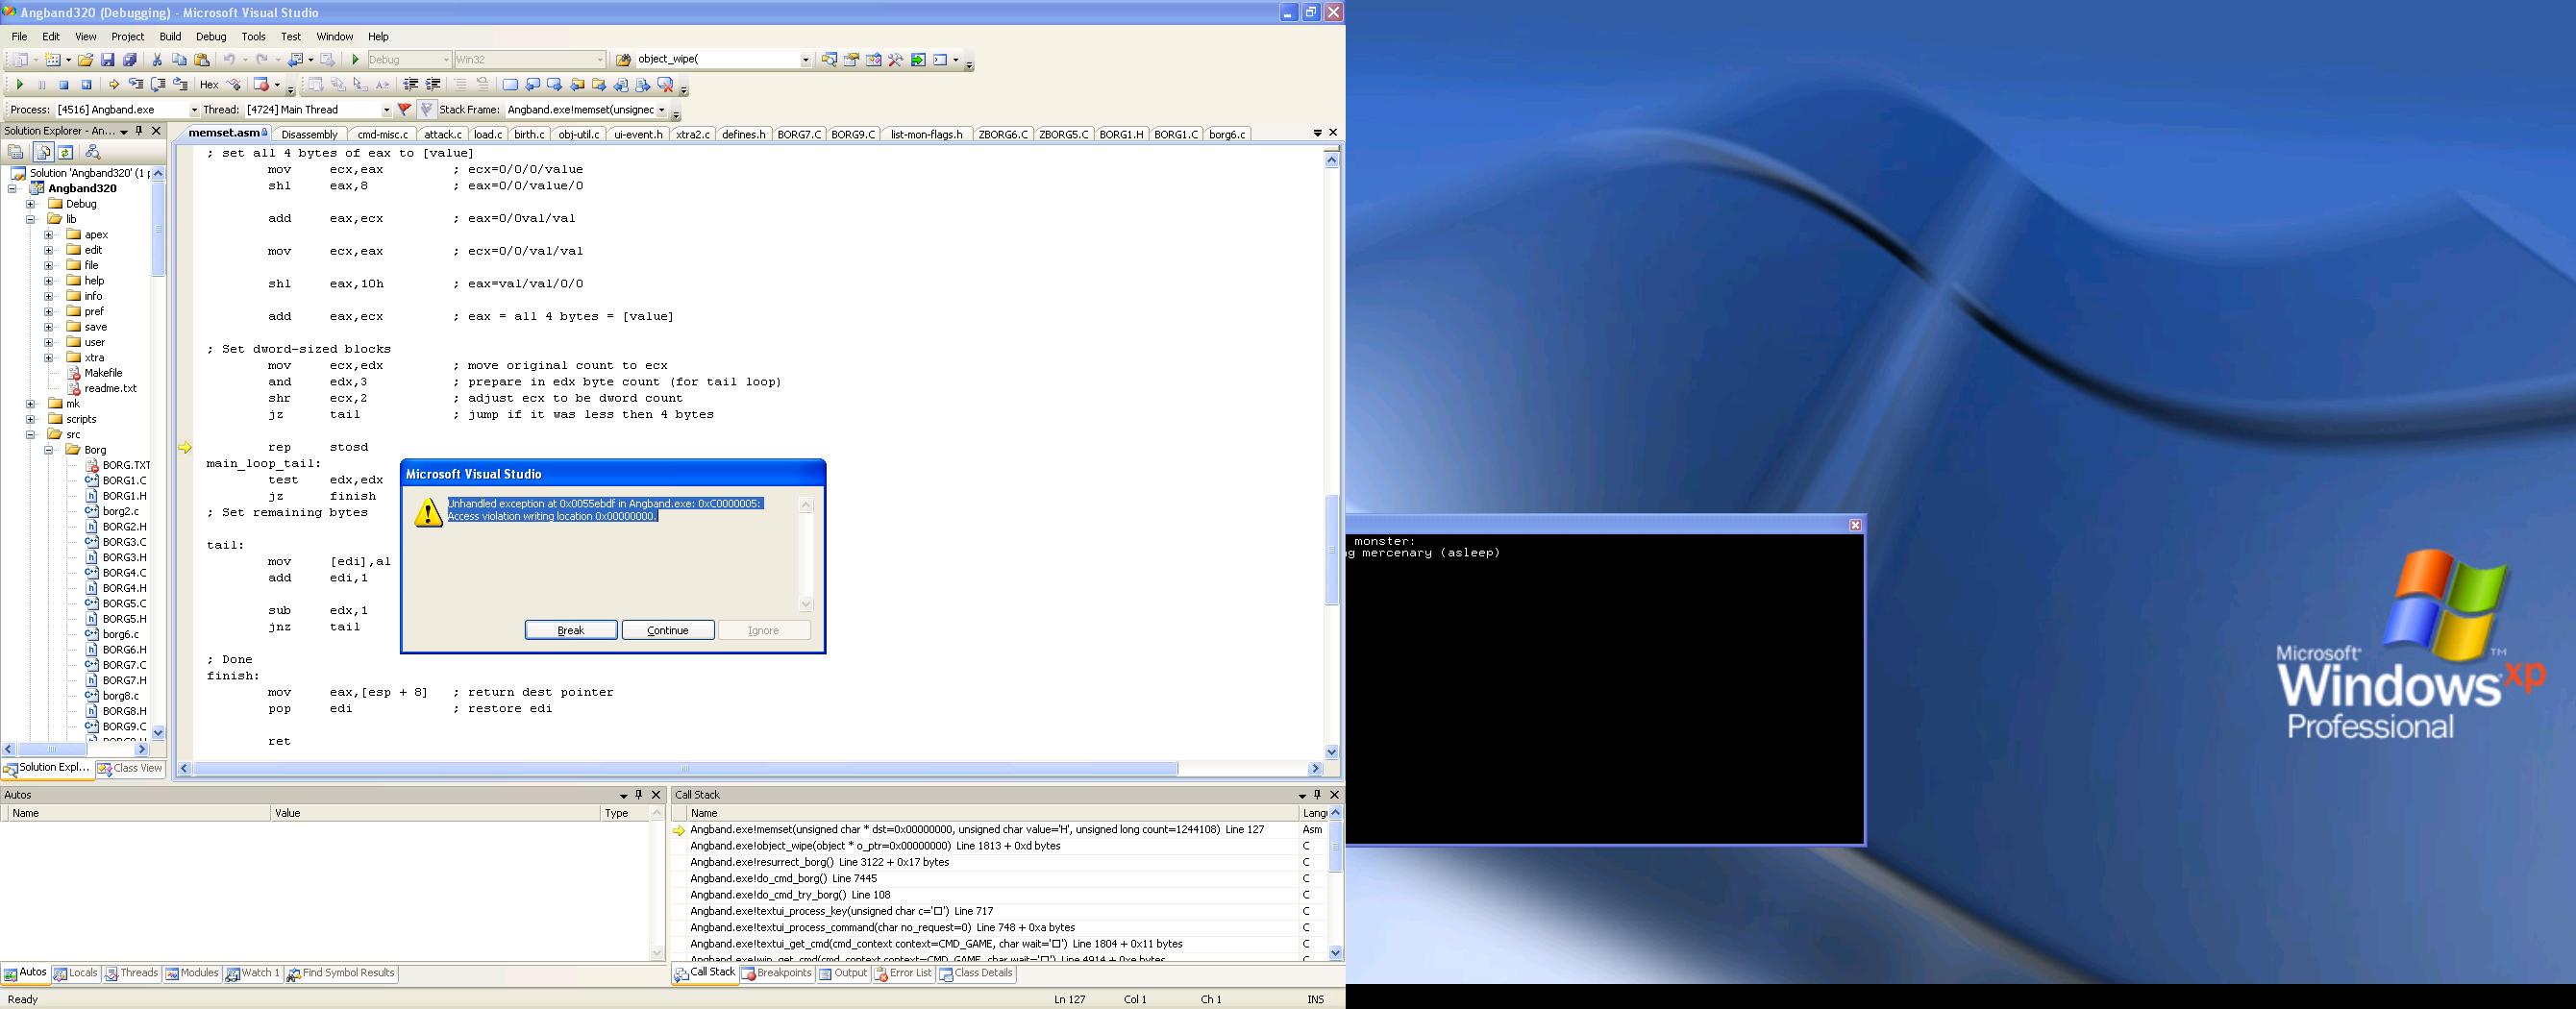Viewport: 2576px width, 1009px height.
Task: Click the Save All icon
Action: tap(130, 60)
